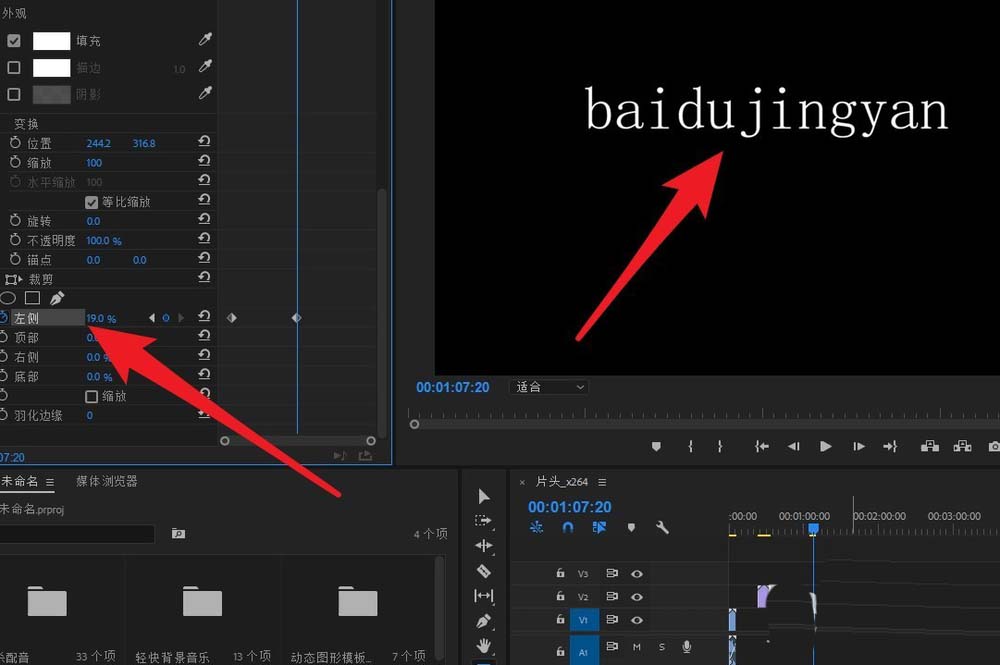Mark in point in program monitor
This screenshot has height=665, width=1000.
691,446
